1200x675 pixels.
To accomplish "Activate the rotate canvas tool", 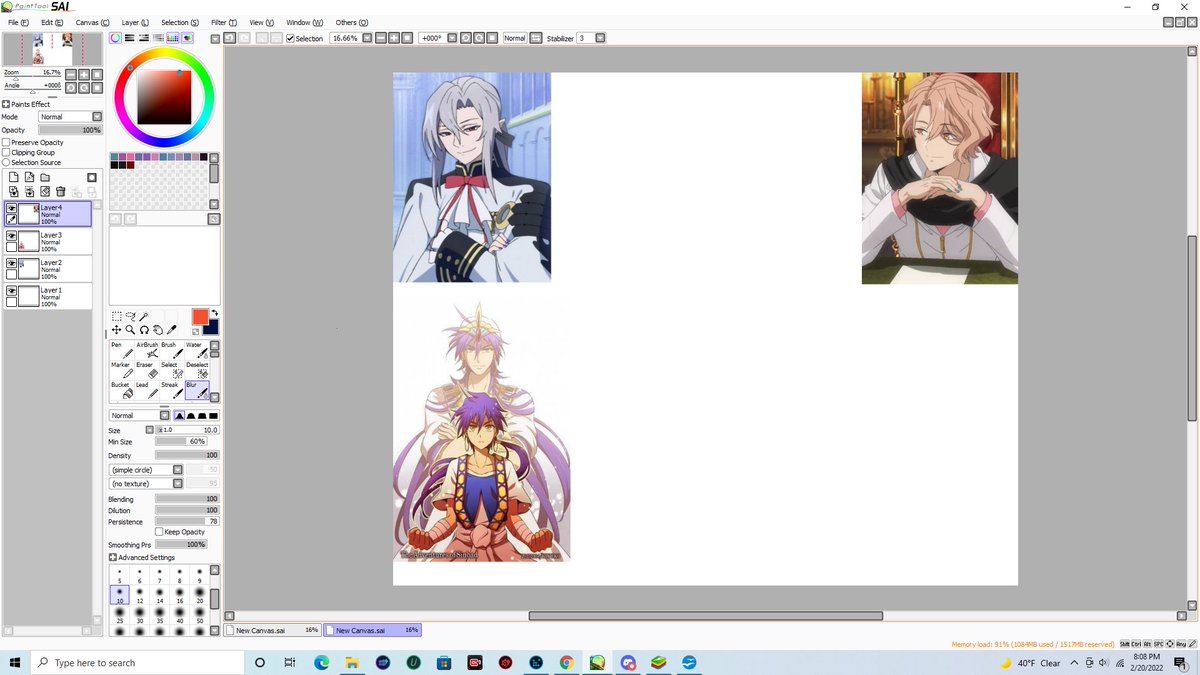I will (144, 329).
